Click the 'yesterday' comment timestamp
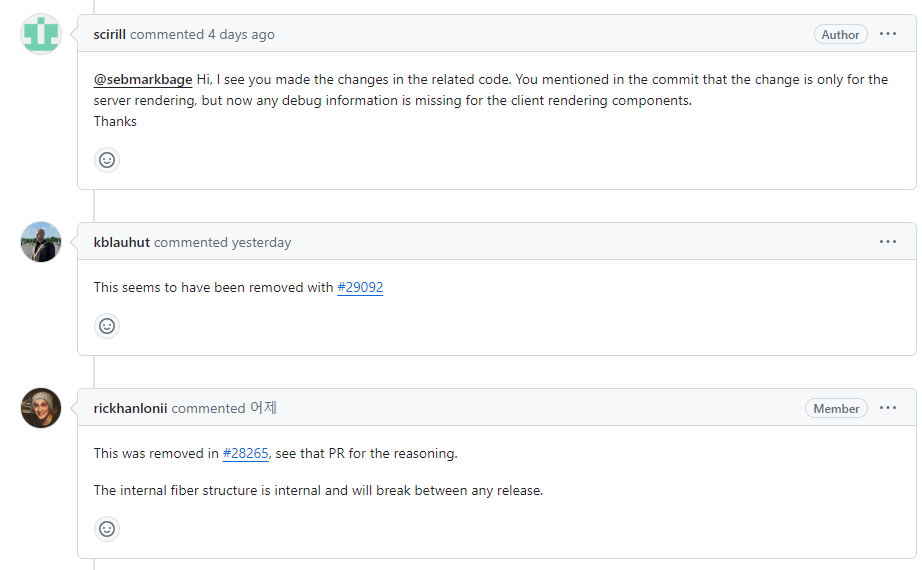 coord(261,242)
